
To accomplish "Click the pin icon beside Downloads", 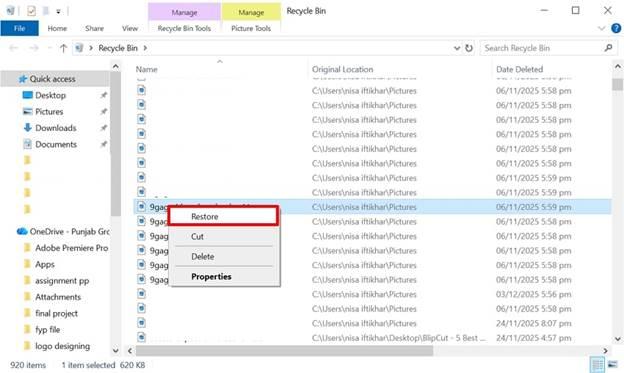I will pos(103,128).
